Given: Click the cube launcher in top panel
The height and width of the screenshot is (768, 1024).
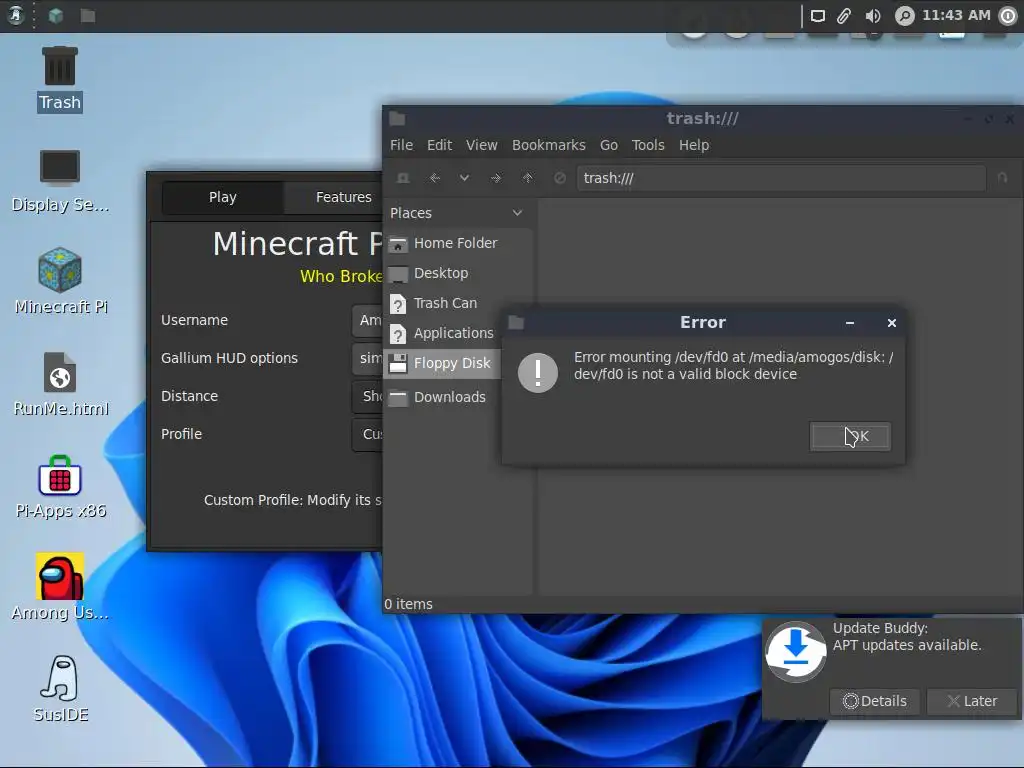Looking at the screenshot, I should coord(56,15).
